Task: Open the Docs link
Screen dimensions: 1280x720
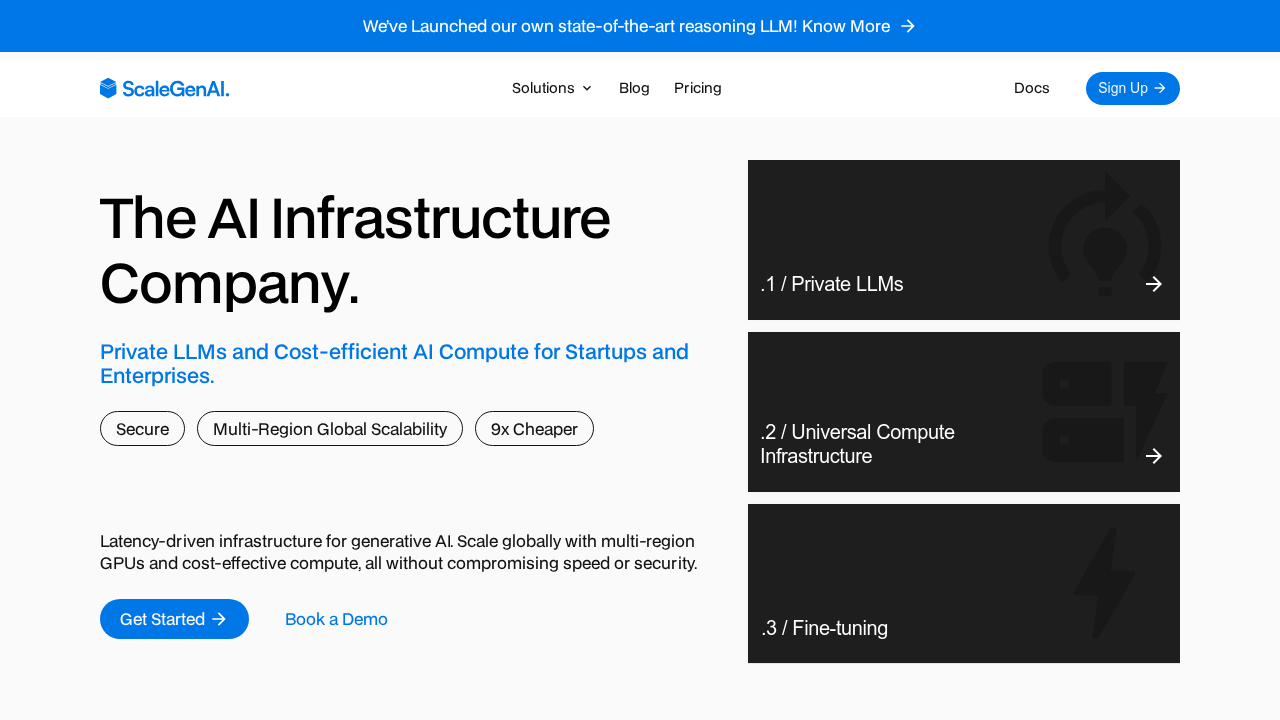Action: [x=1031, y=88]
